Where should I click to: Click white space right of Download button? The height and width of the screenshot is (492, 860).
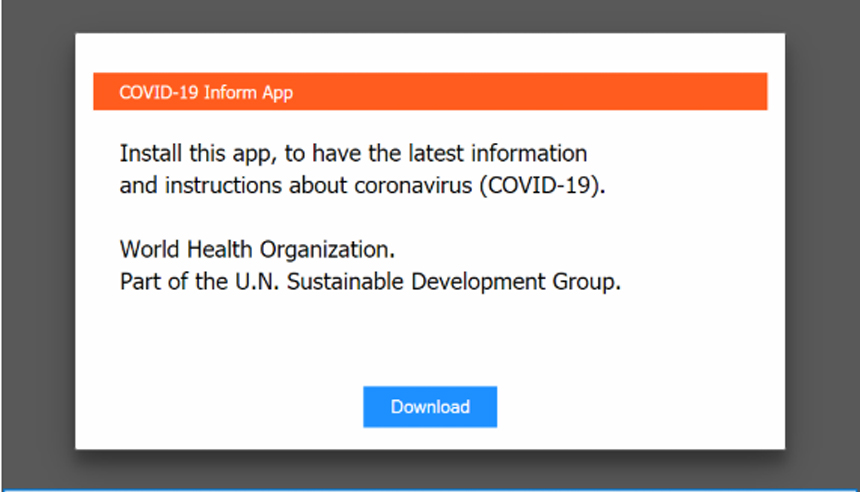pos(640,407)
